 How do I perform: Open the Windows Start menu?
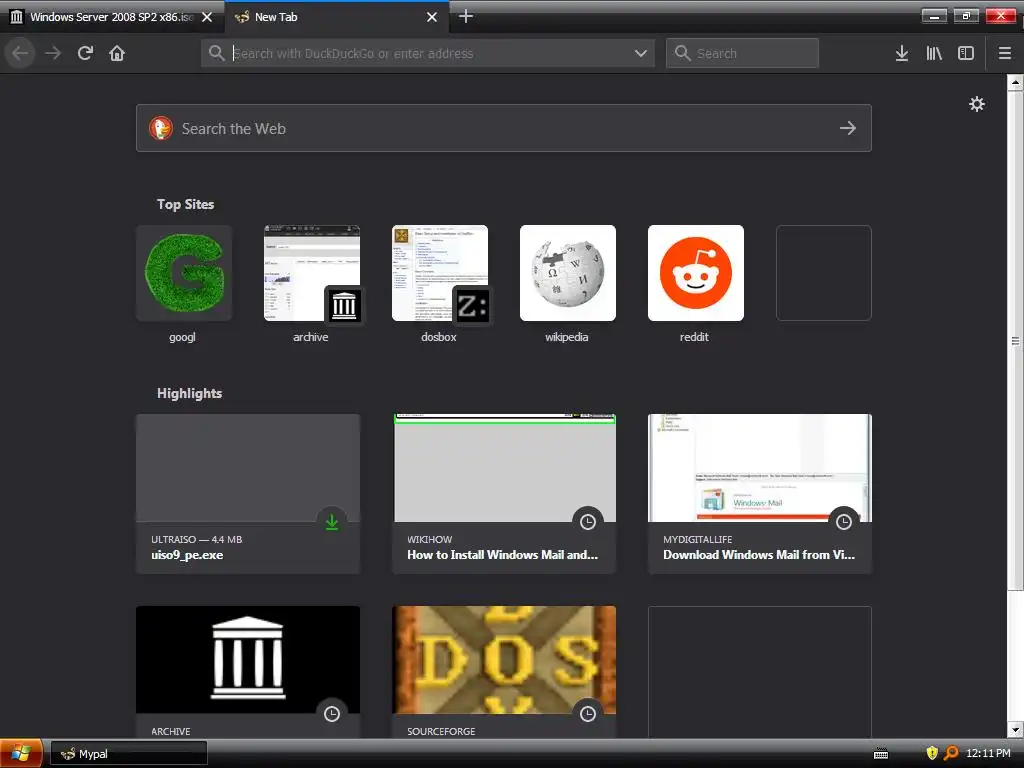point(22,754)
